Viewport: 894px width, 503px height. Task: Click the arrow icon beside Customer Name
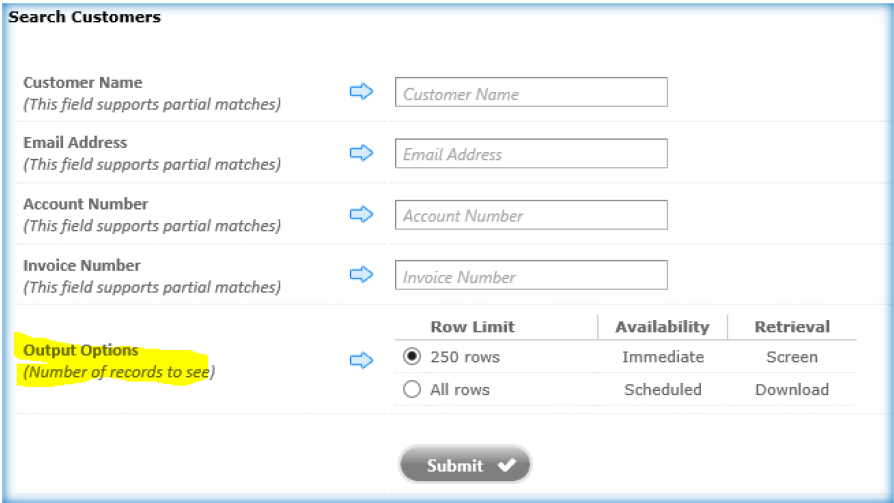pos(361,92)
